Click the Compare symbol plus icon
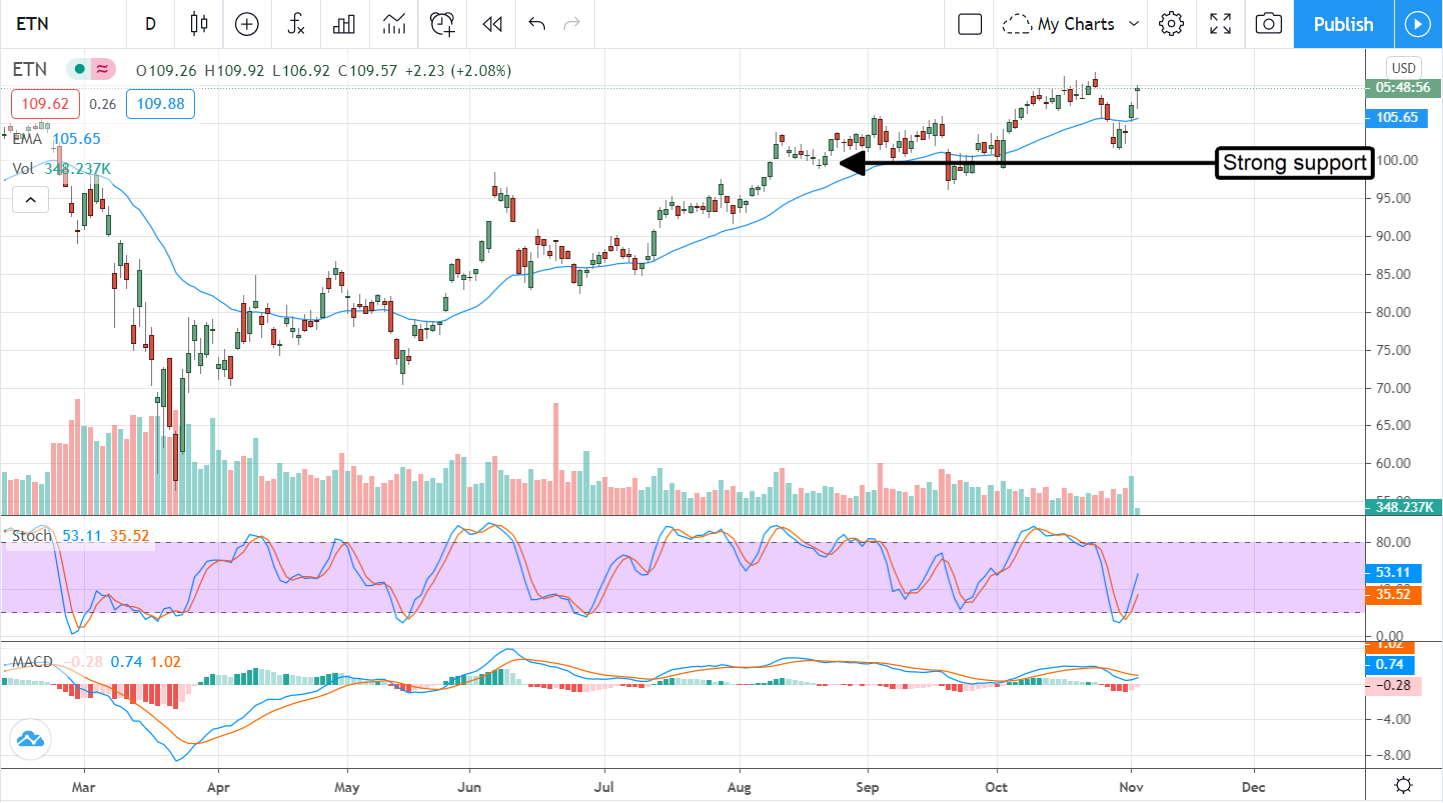Screen dimensions: 1443x803 click(247, 24)
